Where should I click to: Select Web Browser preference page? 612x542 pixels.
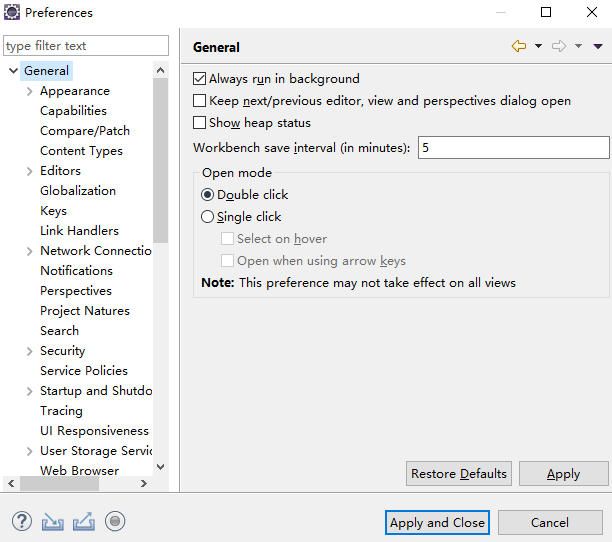80,471
